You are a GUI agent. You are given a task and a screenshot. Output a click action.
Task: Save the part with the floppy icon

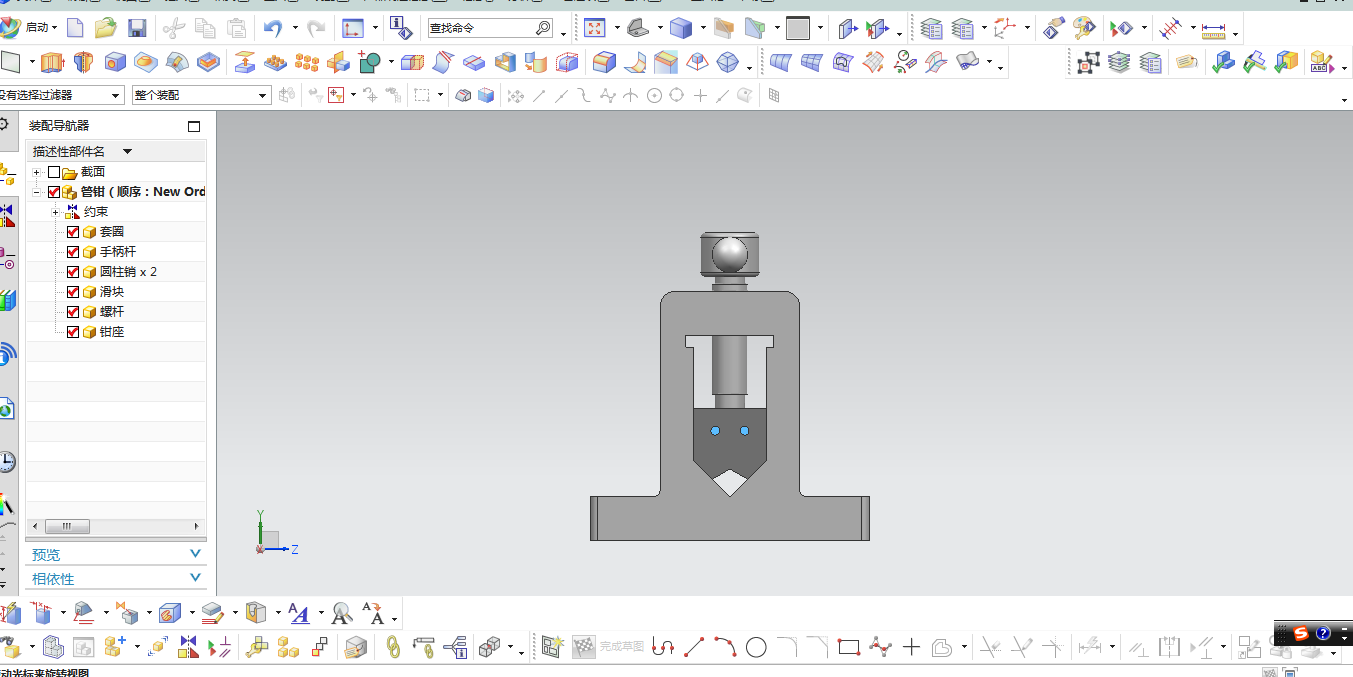[x=137, y=28]
